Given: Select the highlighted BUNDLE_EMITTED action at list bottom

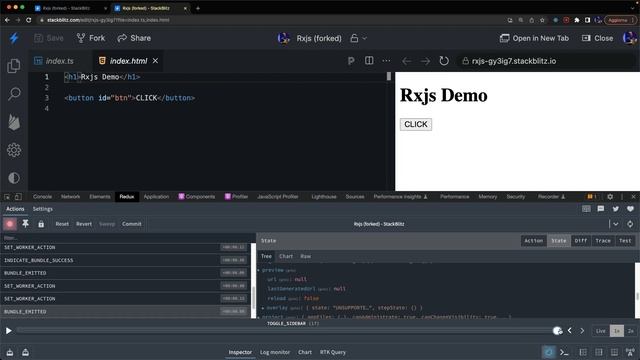Looking at the screenshot, I should pos(126,311).
